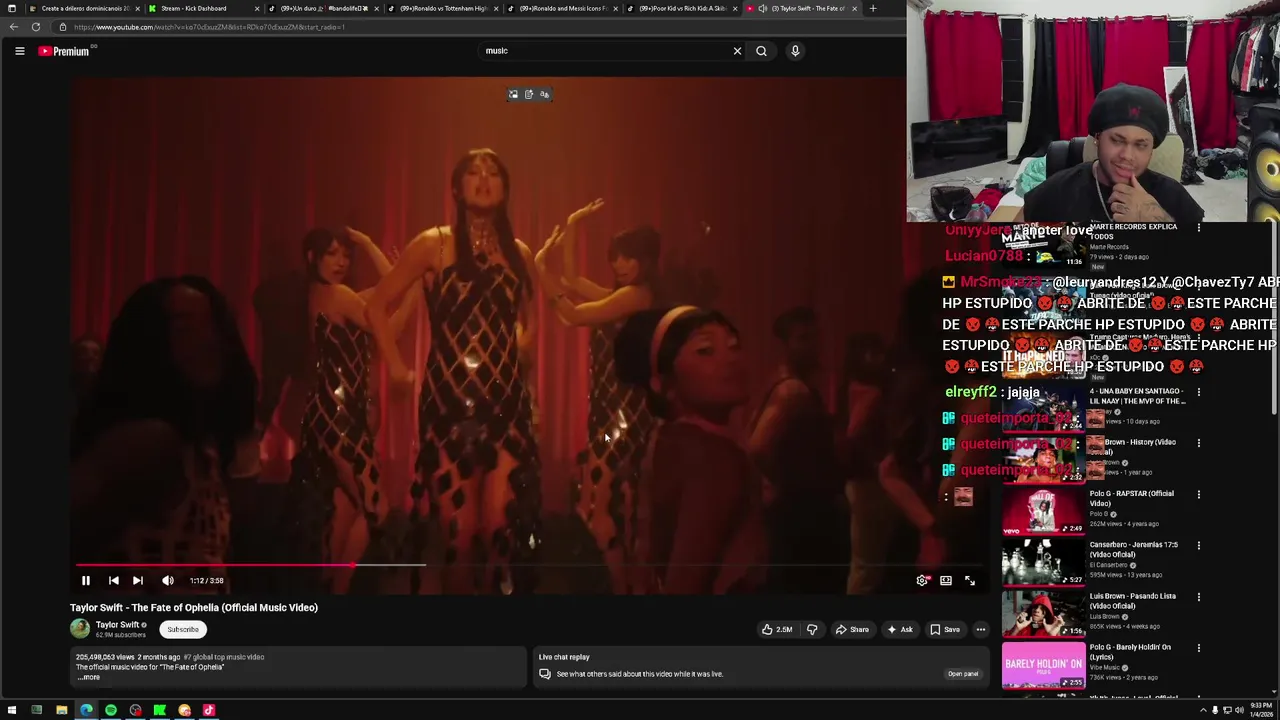Open TikTok app in taskbar
The height and width of the screenshot is (720, 1280).
(209, 710)
